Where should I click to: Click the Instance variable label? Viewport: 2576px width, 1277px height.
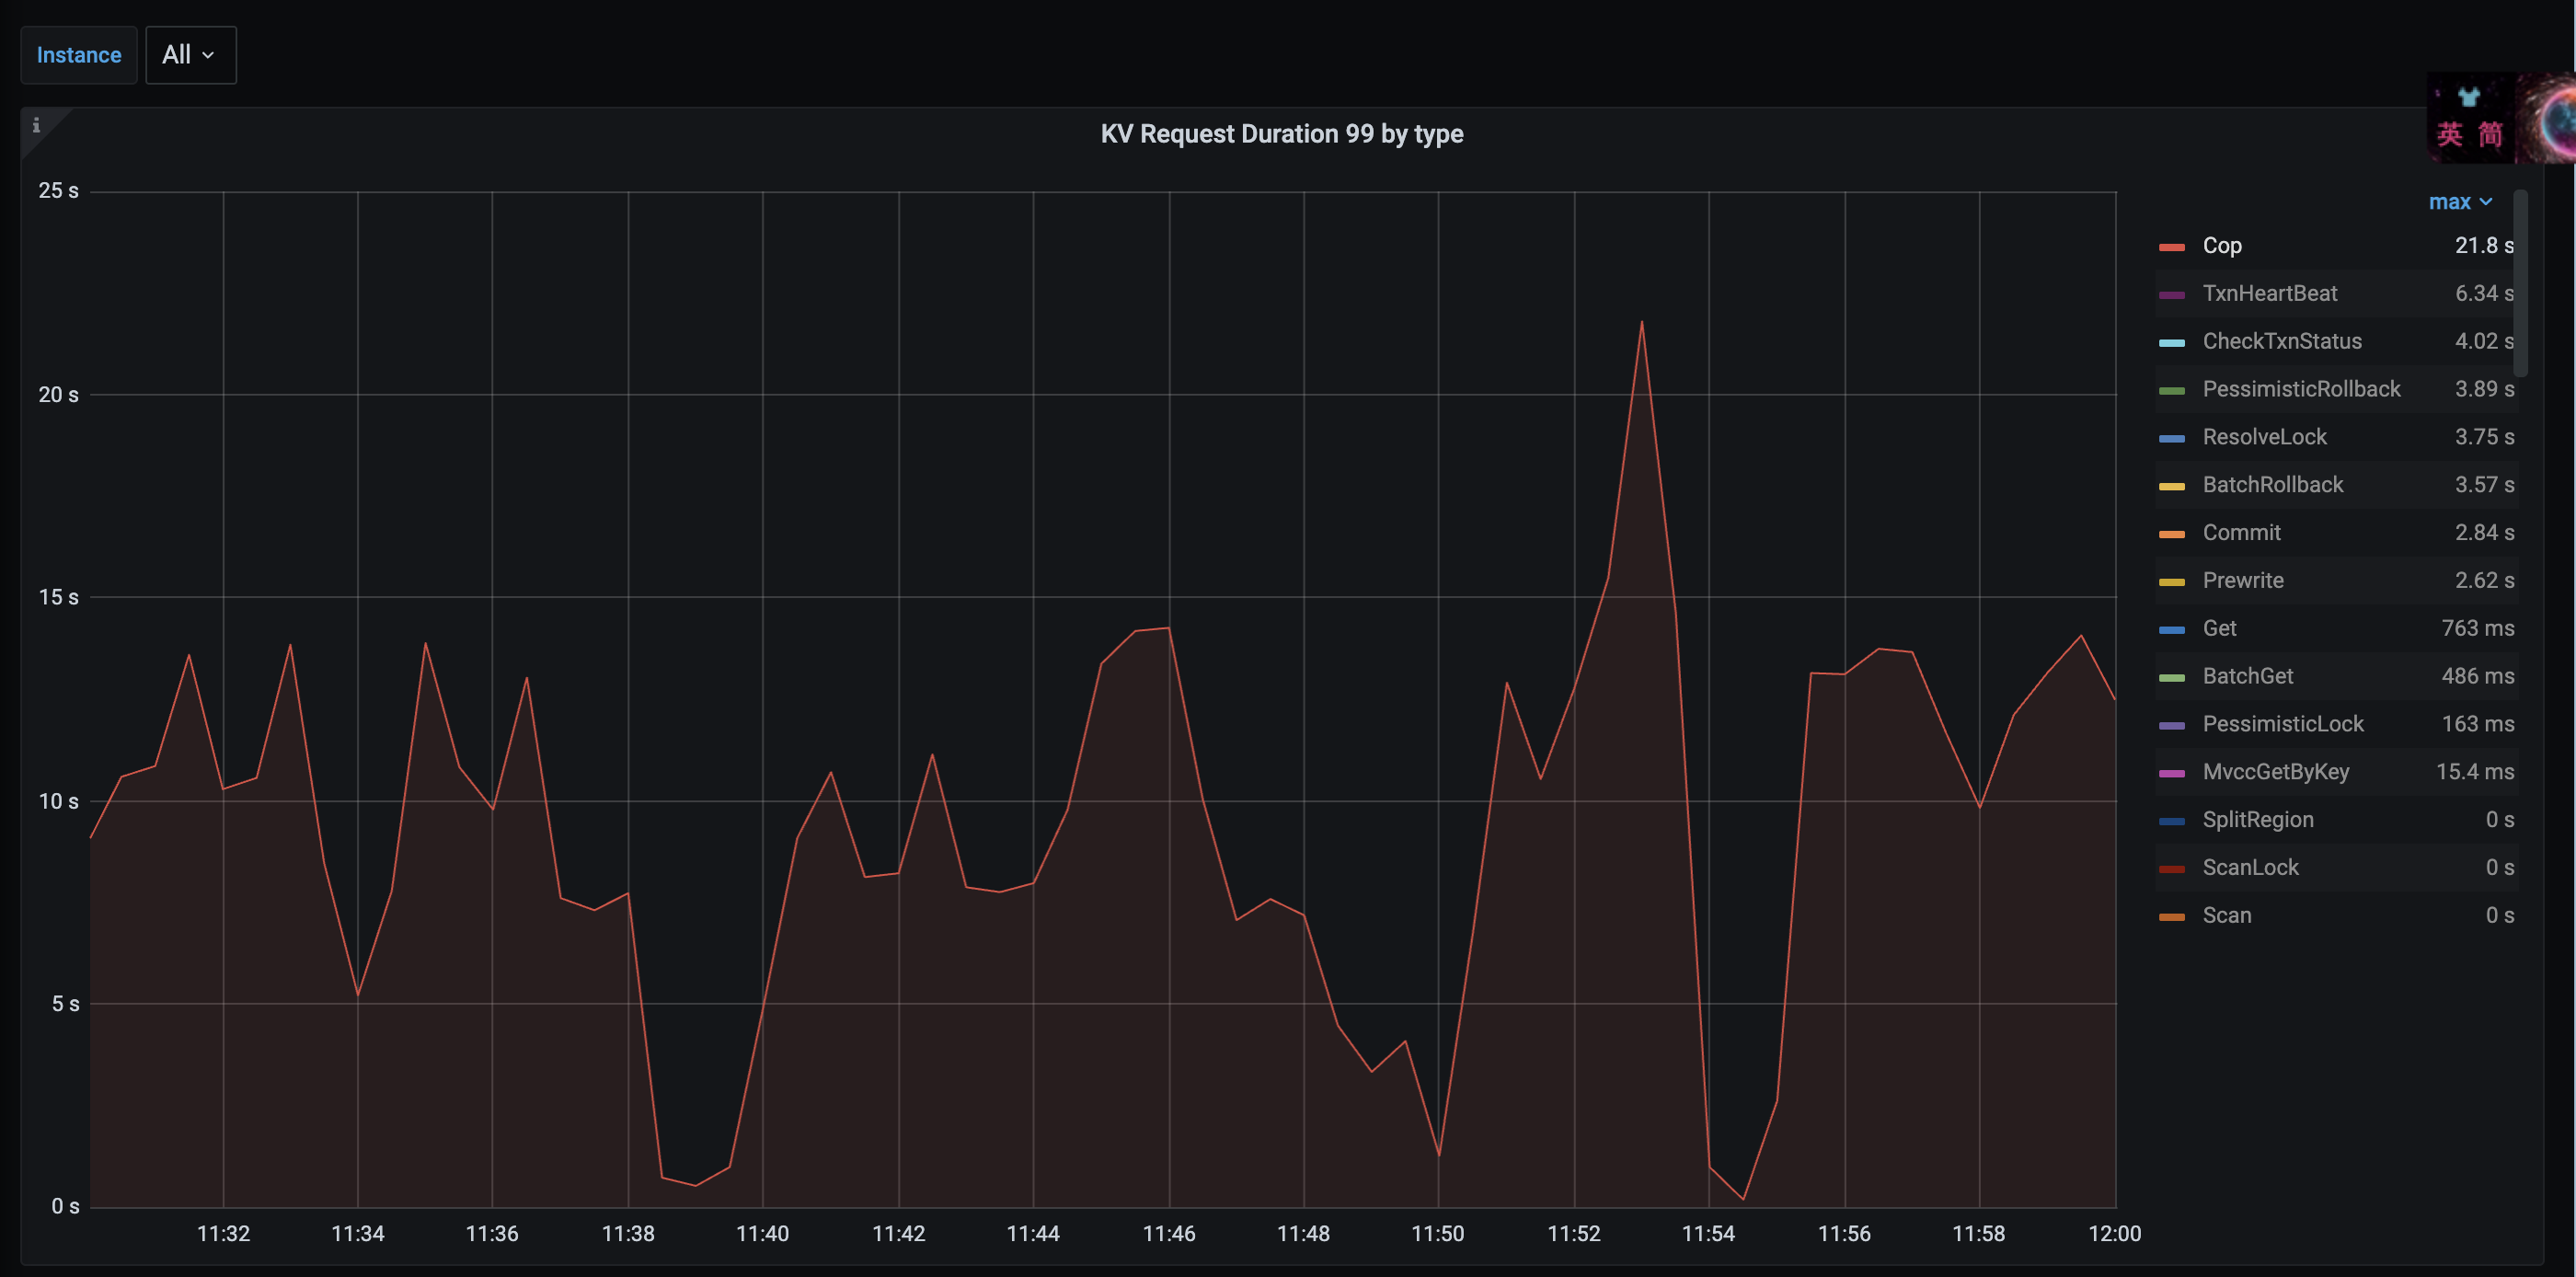[x=79, y=55]
